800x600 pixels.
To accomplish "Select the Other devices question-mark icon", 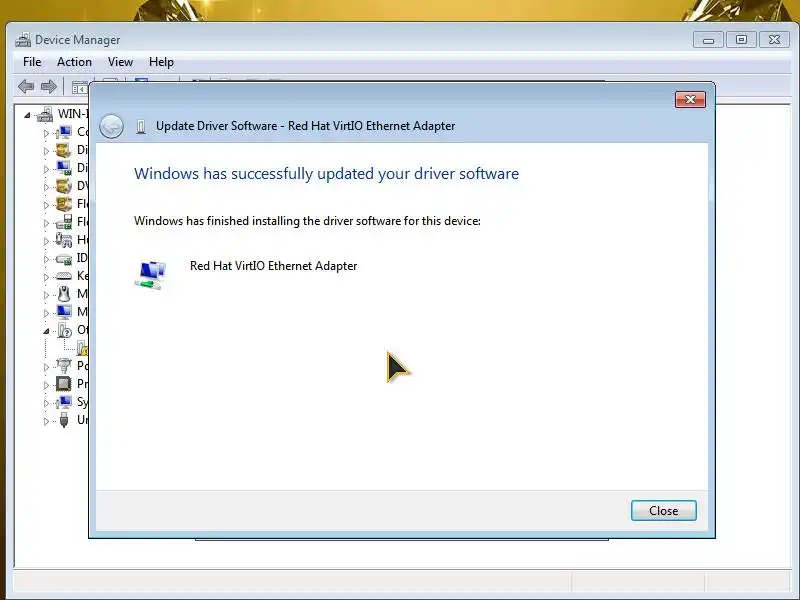I will click(64, 330).
